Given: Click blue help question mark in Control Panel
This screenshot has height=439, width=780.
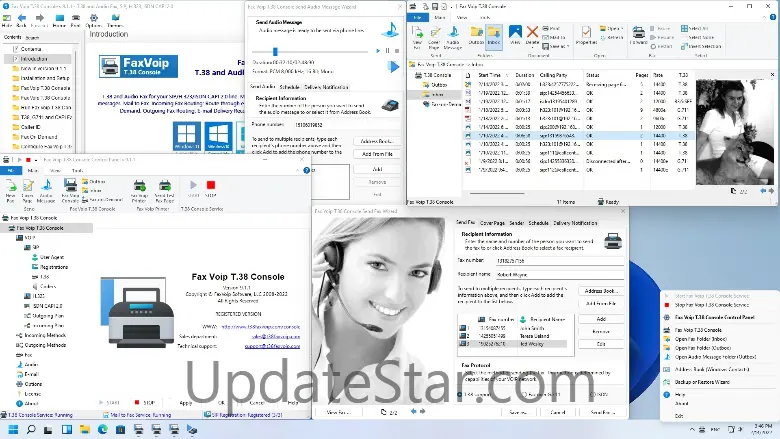Looking at the screenshot, I should point(306,171).
